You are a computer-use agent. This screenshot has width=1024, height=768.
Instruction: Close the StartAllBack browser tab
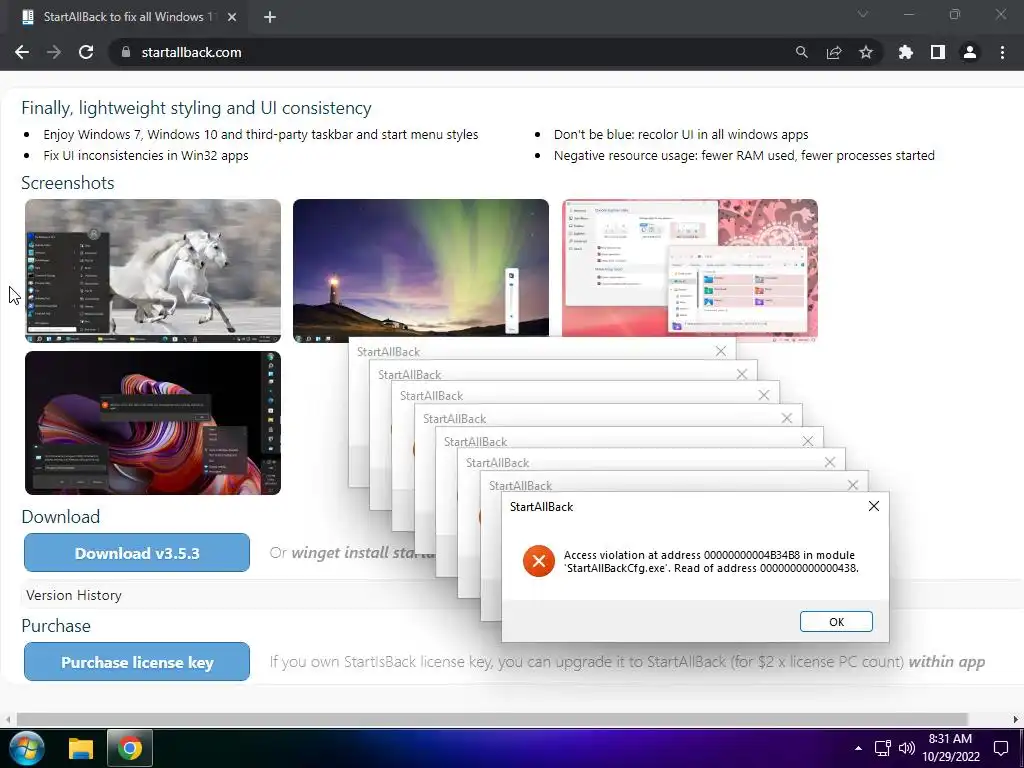(232, 17)
